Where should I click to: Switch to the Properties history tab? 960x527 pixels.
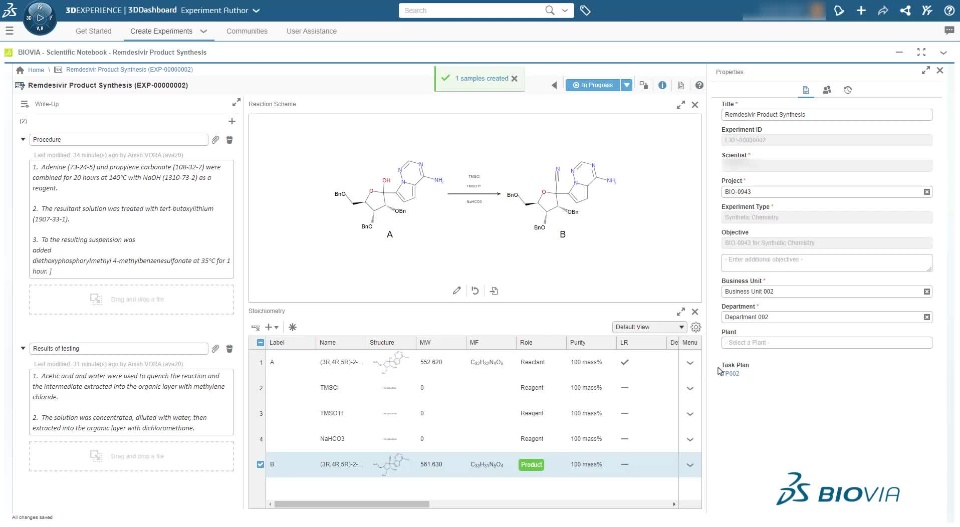tap(848, 90)
